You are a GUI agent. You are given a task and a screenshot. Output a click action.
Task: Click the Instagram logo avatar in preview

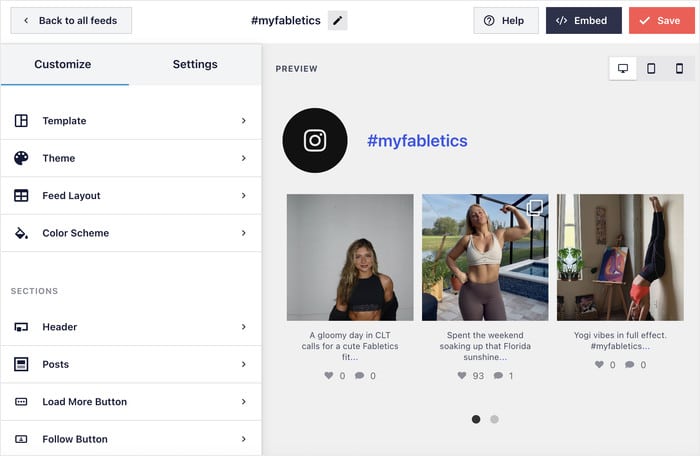[x=315, y=140]
